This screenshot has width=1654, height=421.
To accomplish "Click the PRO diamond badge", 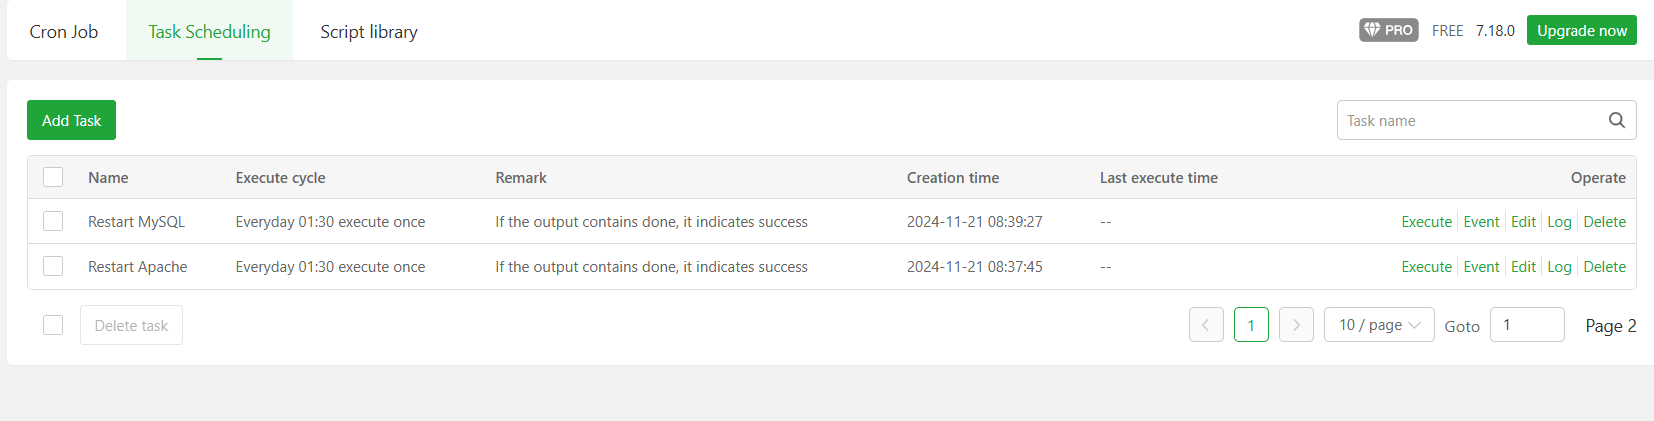I will [1388, 30].
